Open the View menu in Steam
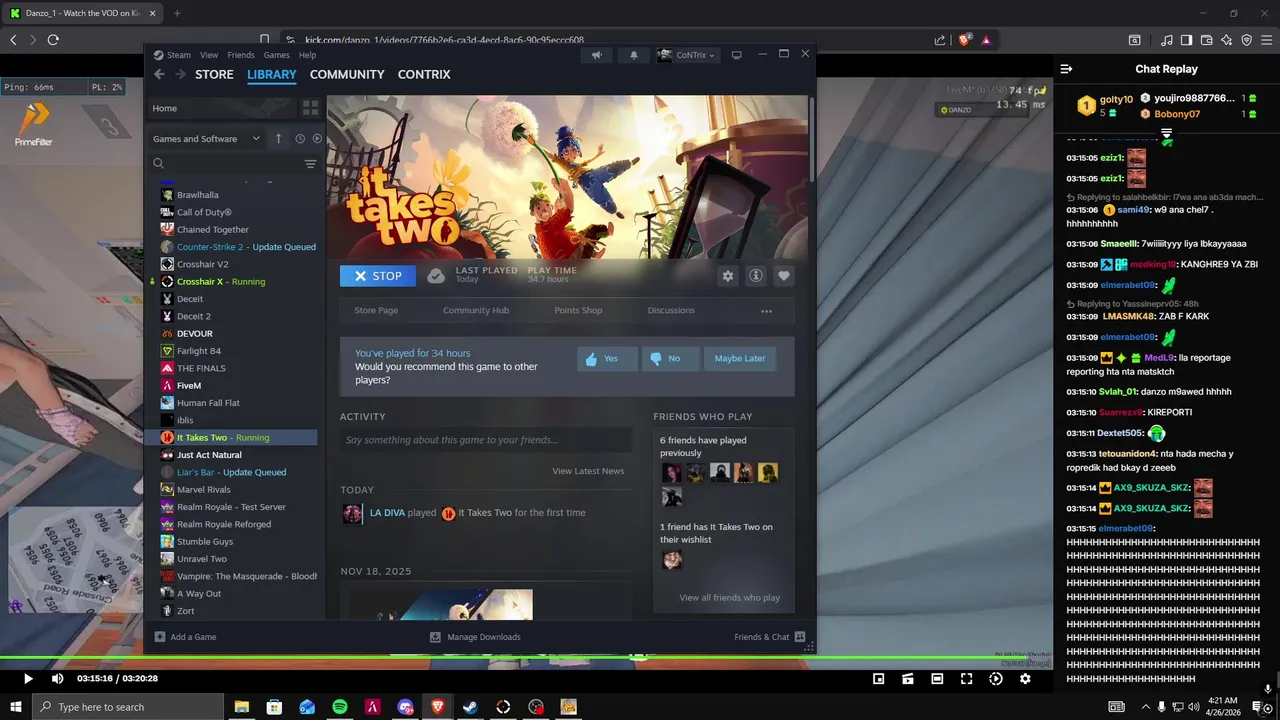The image size is (1280, 720). [x=209, y=55]
